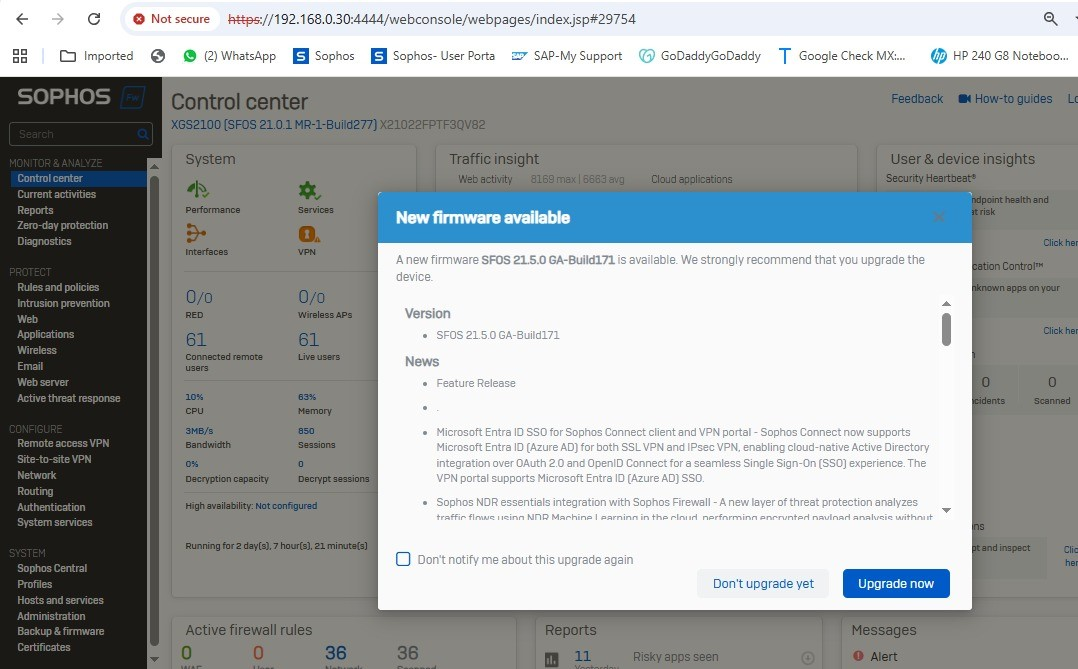Click the Services status icon
The width and height of the screenshot is (1078, 669).
click(x=309, y=190)
